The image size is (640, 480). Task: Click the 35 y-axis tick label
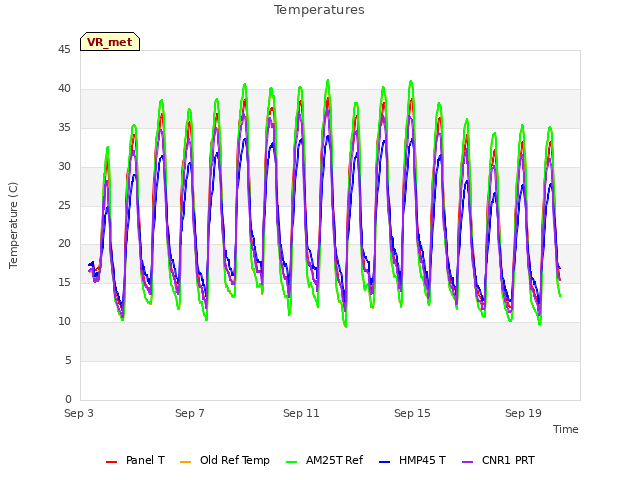[x=64, y=128]
